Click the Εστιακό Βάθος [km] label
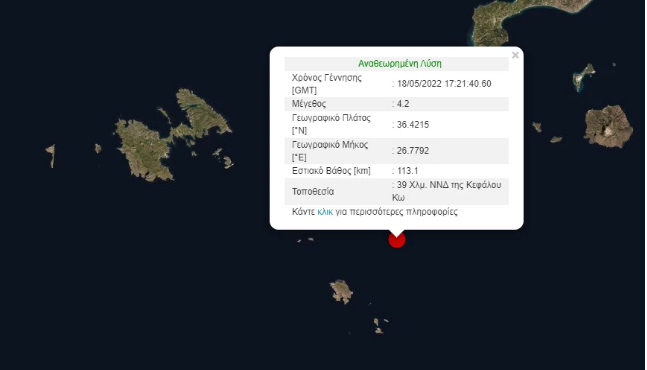Image resolution: width=647 pixels, height=370 pixels. pos(331,171)
